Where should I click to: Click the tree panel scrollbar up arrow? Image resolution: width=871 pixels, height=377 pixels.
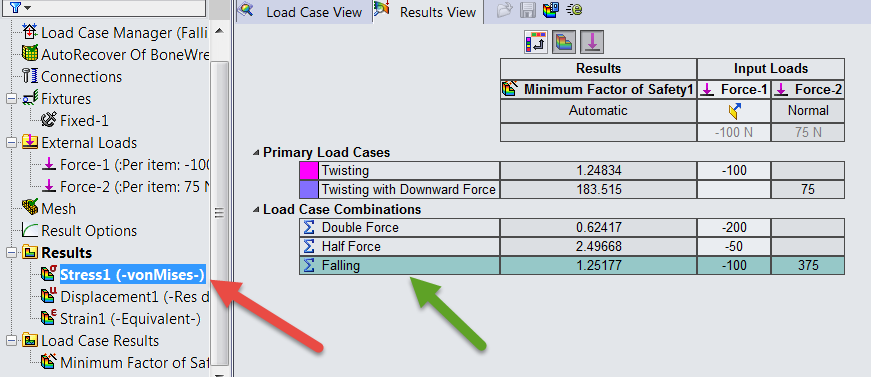(x=219, y=31)
